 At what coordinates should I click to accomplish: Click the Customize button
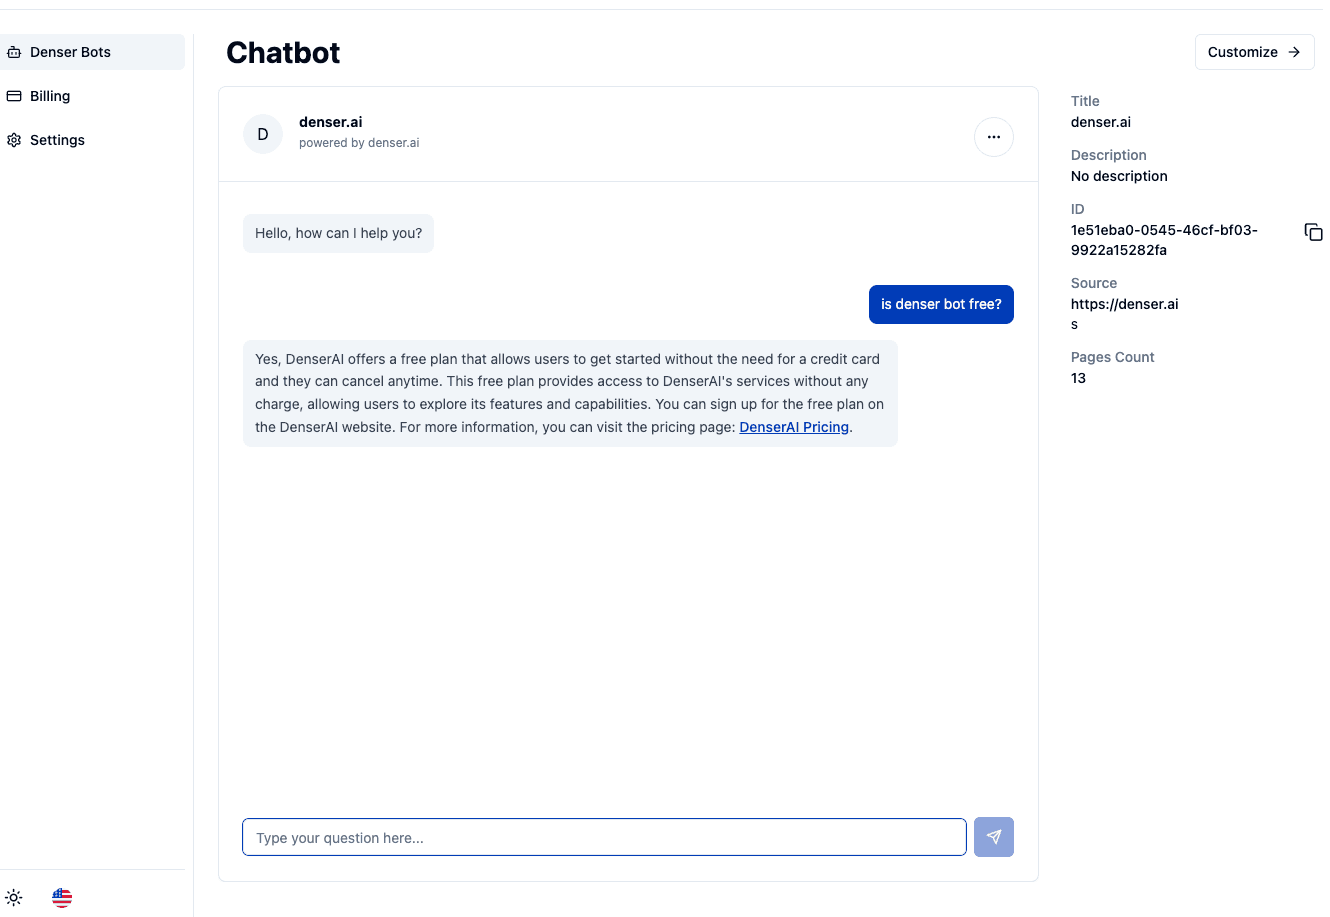point(1254,52)
